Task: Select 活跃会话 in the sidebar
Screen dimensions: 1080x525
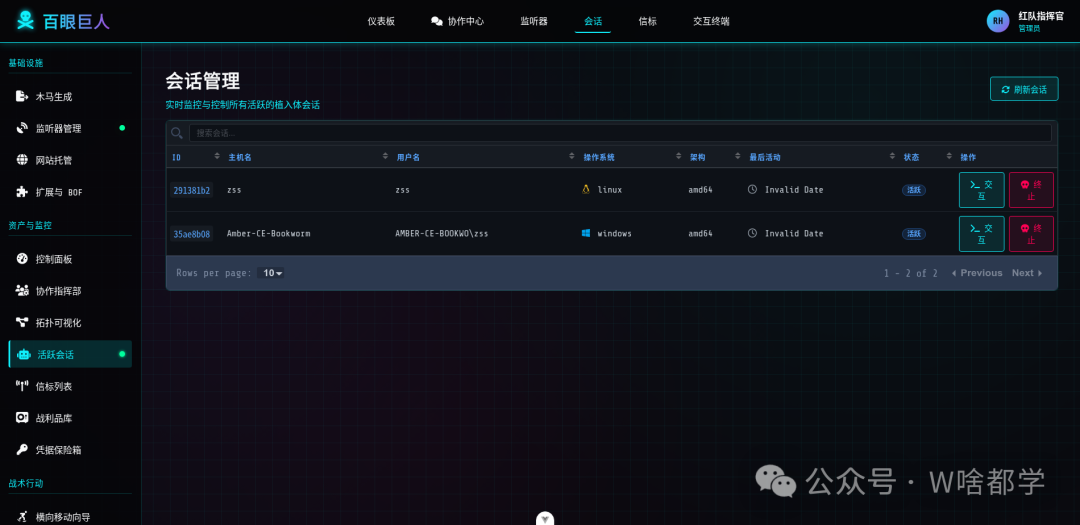Action: point(70,354)
